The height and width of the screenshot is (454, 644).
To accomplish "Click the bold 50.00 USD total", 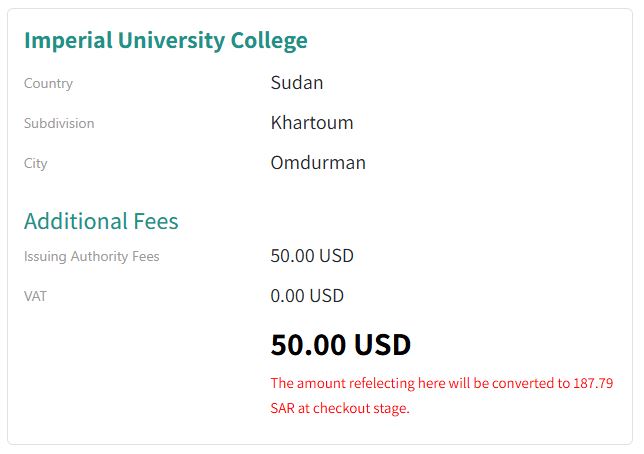I will [x=341, y=345].
